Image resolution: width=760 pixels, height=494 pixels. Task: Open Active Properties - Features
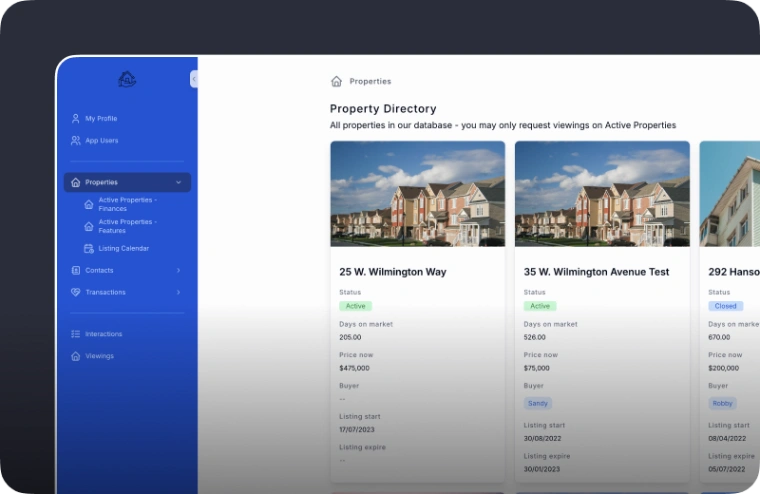pos(127,226)
